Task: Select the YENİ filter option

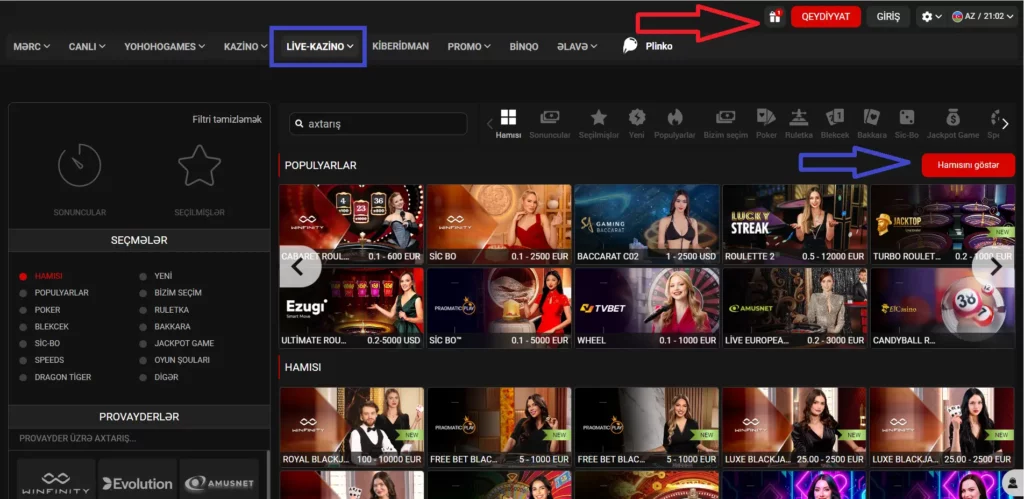Action: pyautogui.click(x=163, y=276)
